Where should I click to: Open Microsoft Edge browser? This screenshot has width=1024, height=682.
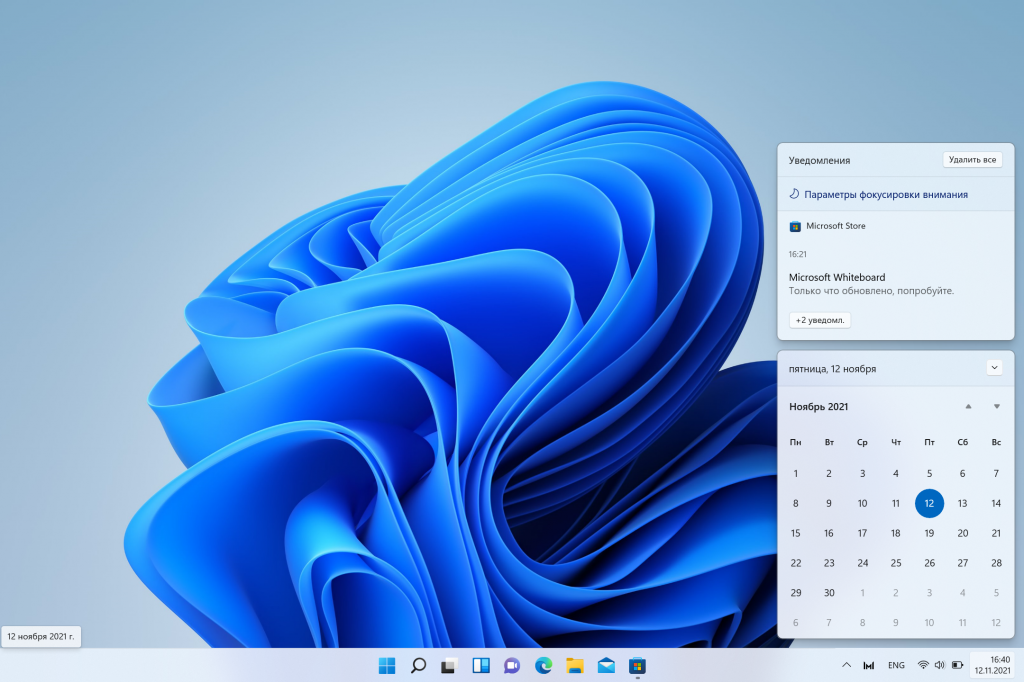point(543,665)
